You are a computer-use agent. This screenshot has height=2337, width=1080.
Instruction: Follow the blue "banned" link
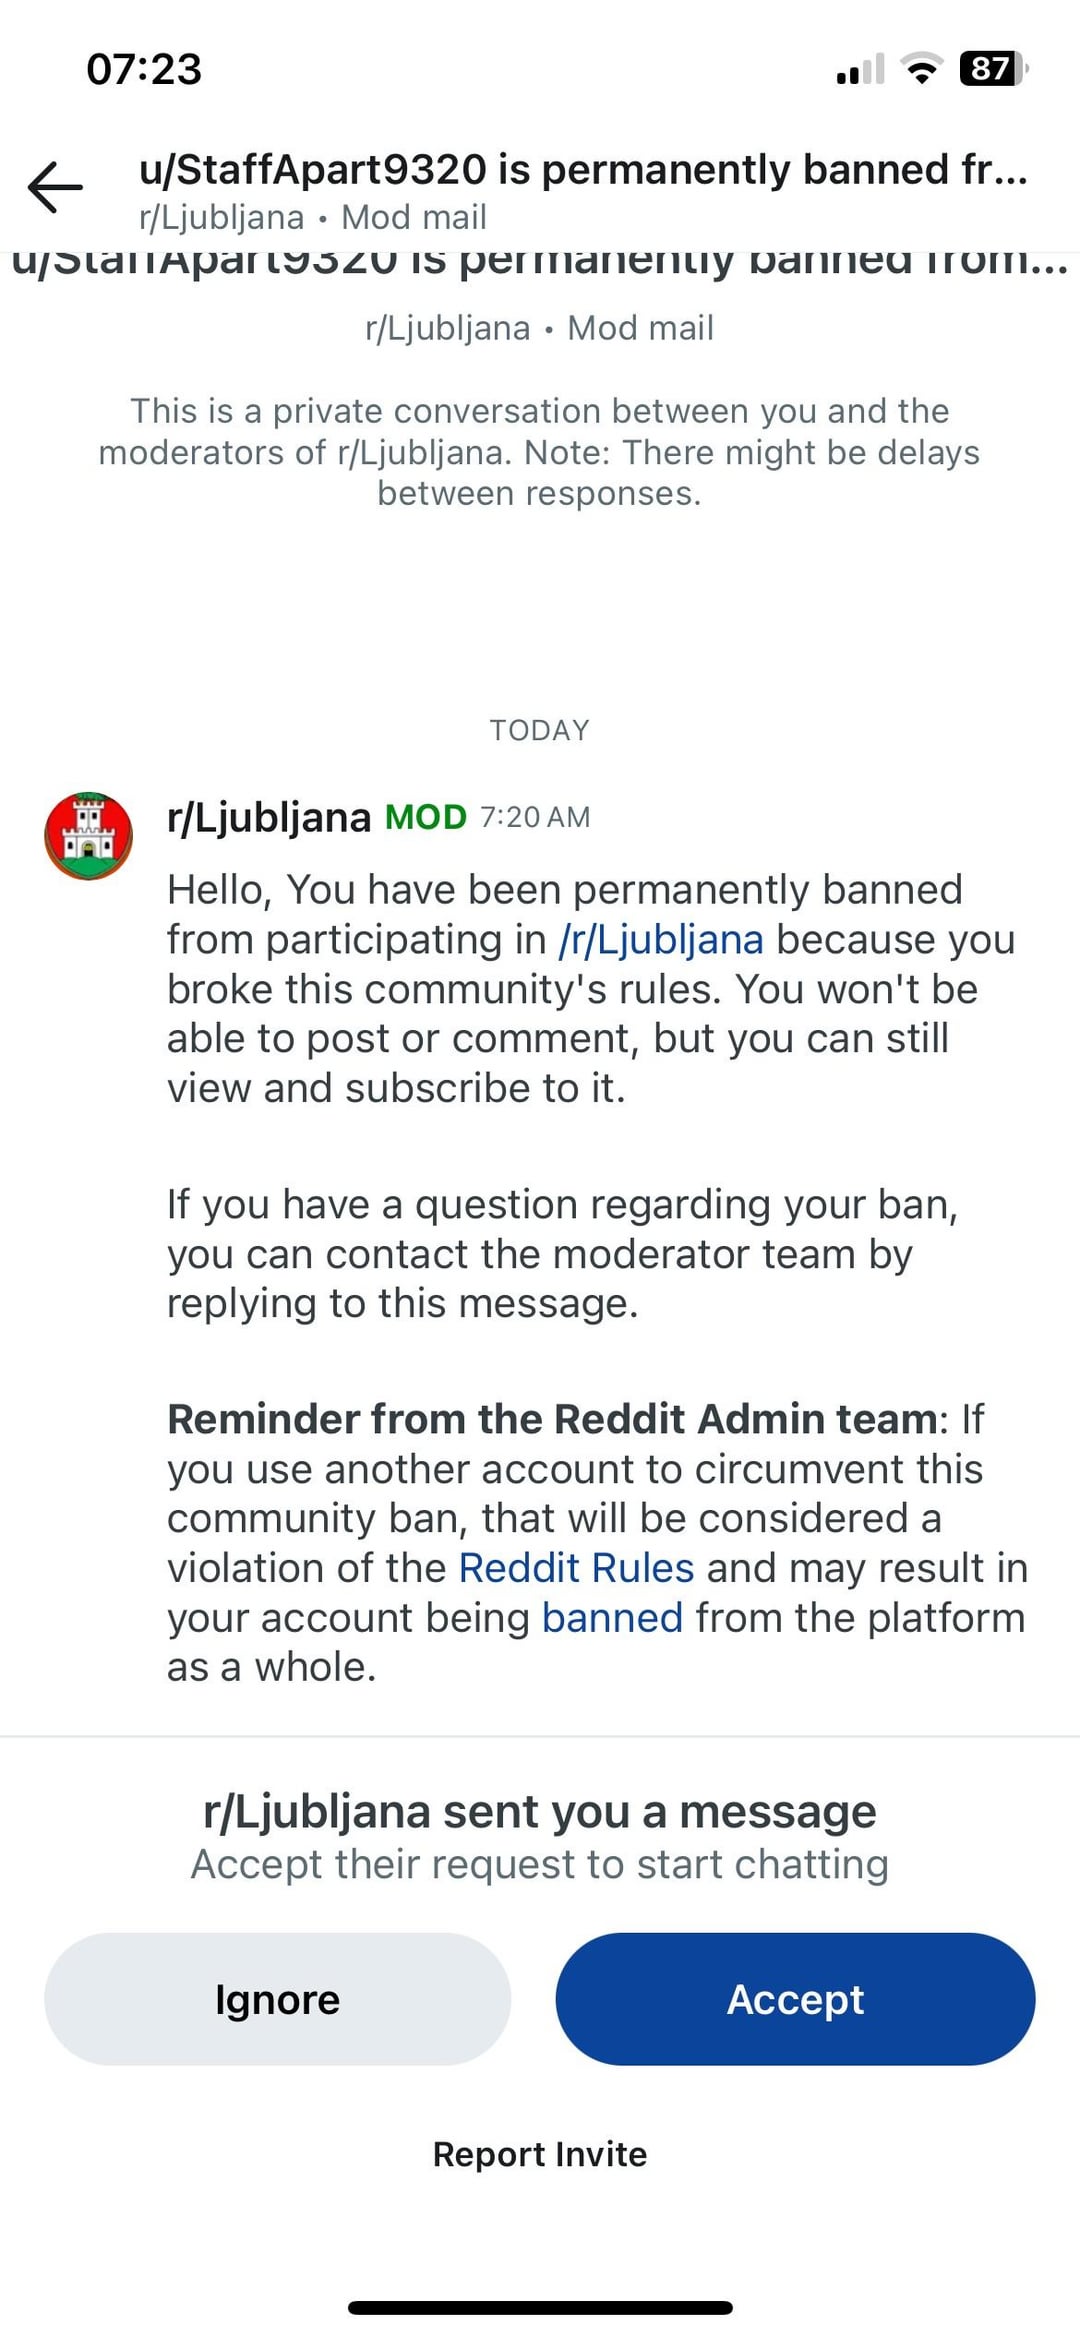click(x=612, y=1618)
